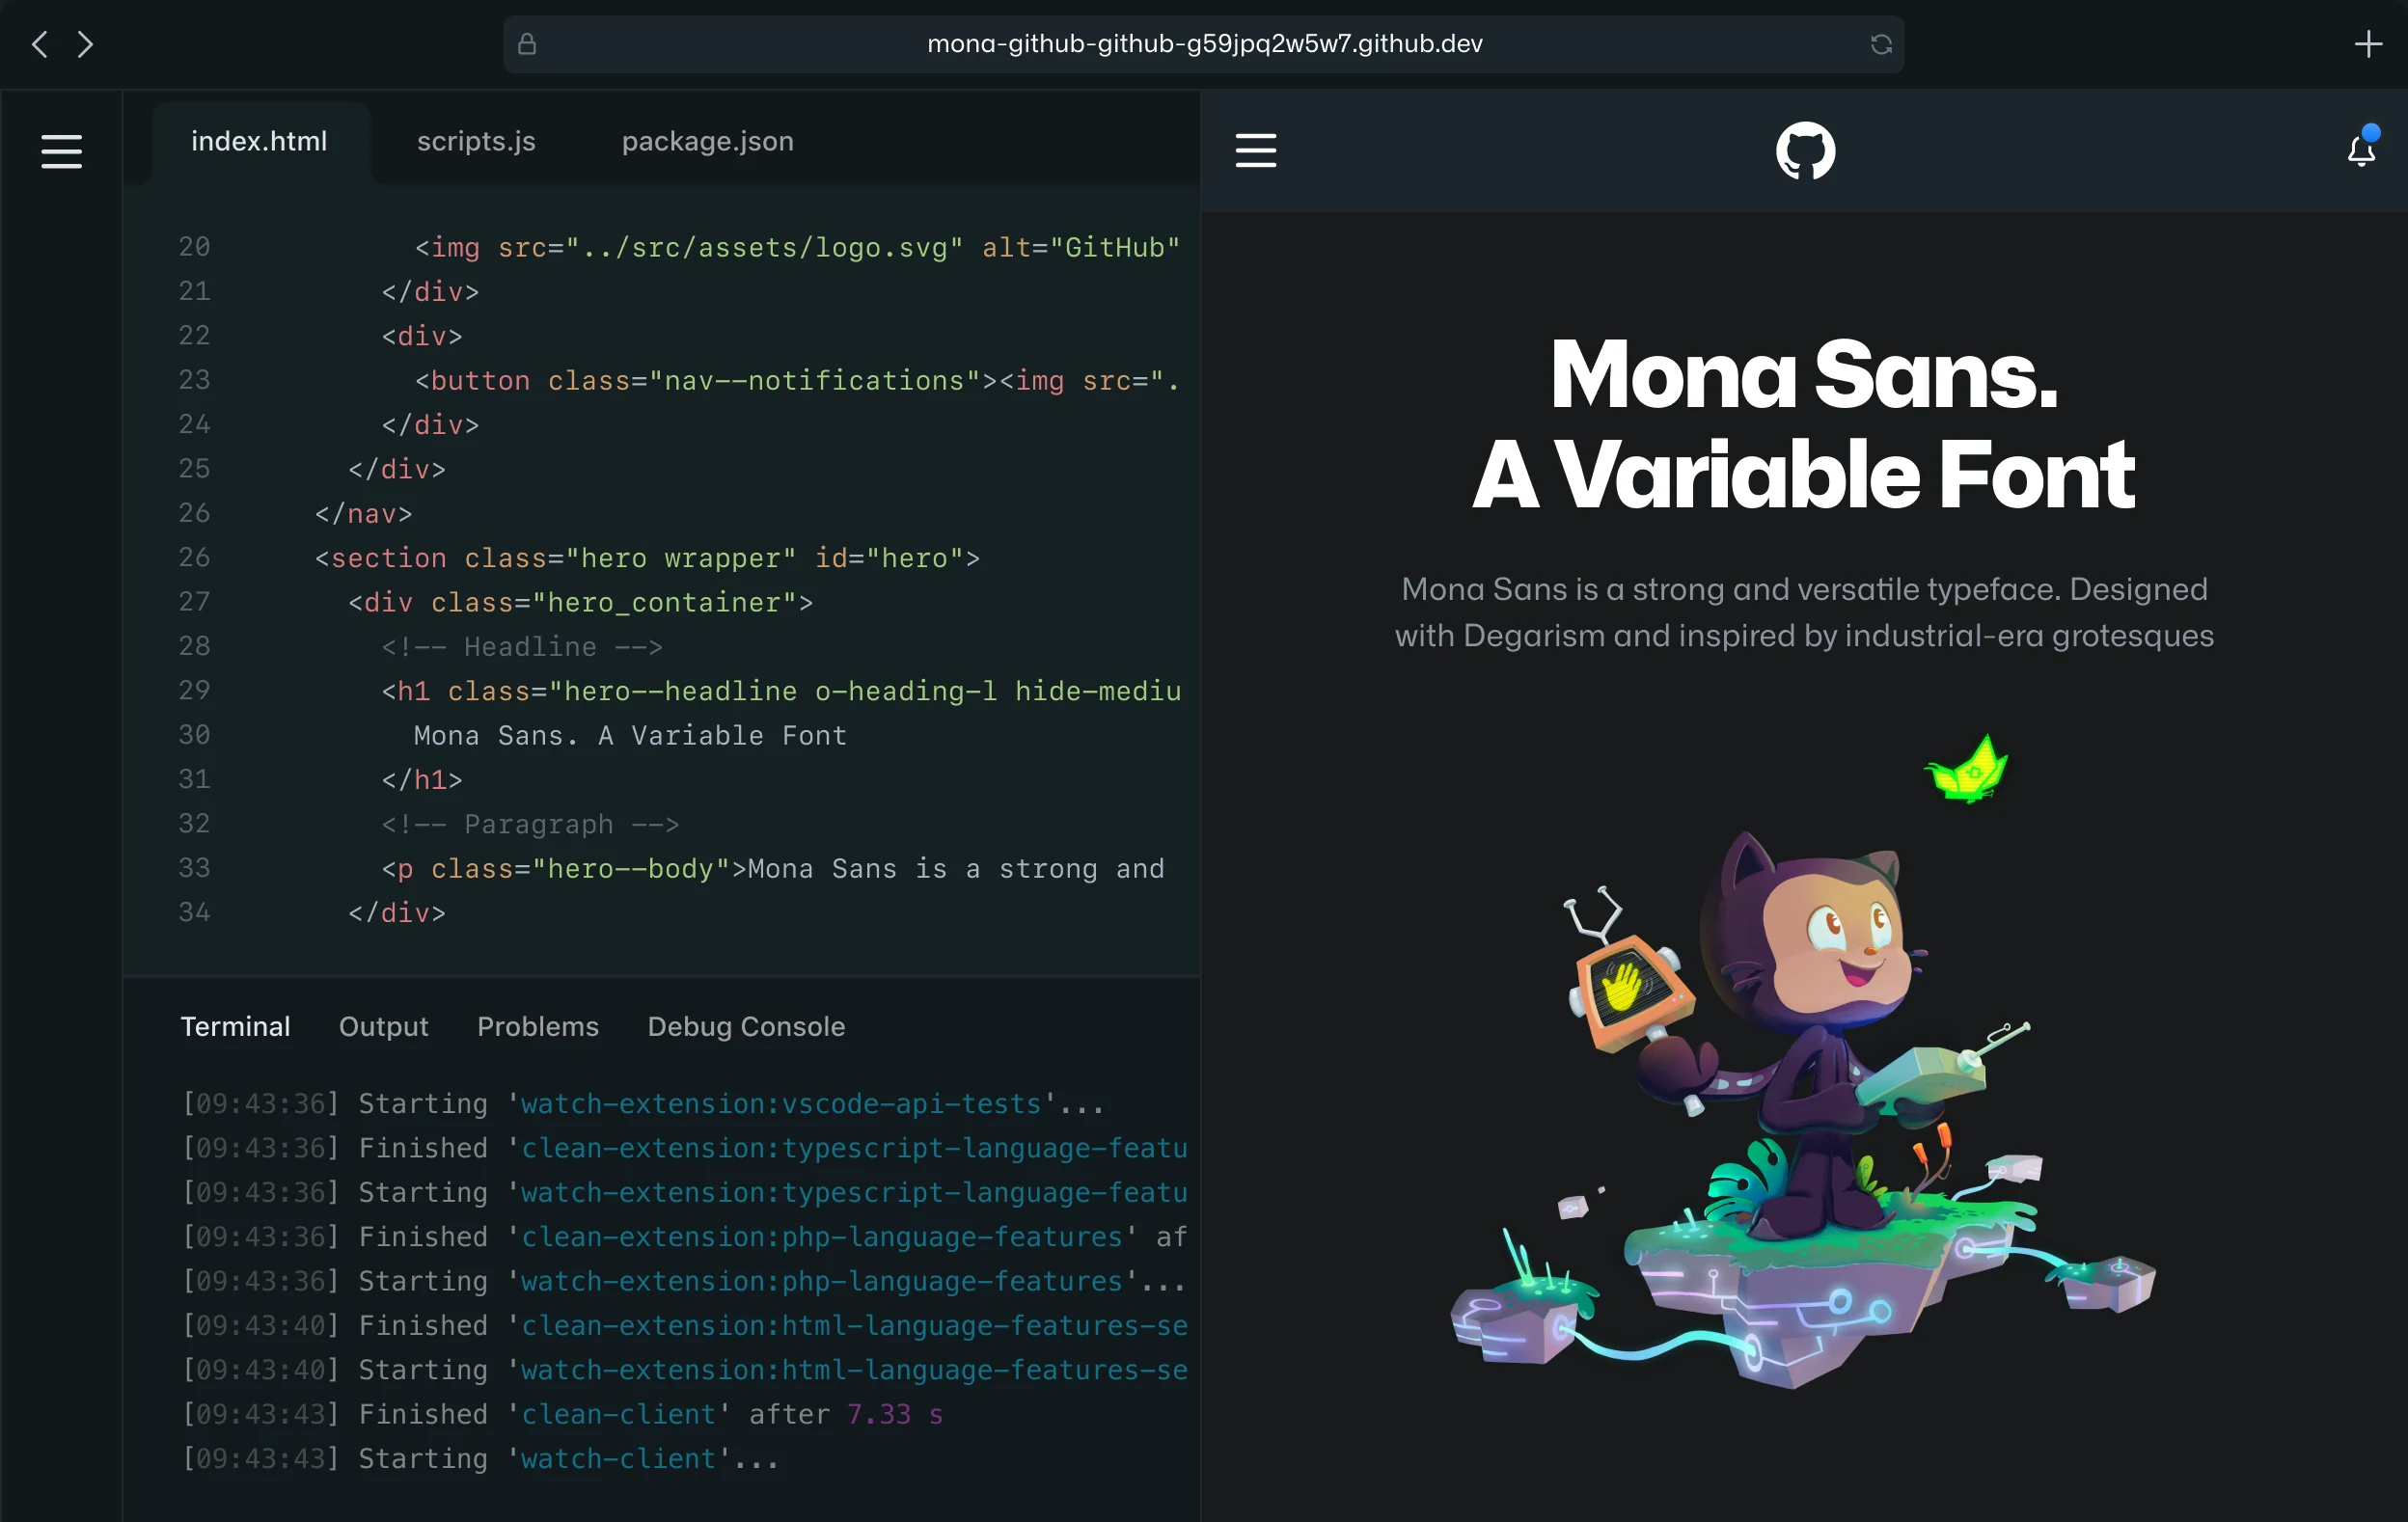
Task: Click the lock icon in the address bar
Action: [x=527, y=44]
